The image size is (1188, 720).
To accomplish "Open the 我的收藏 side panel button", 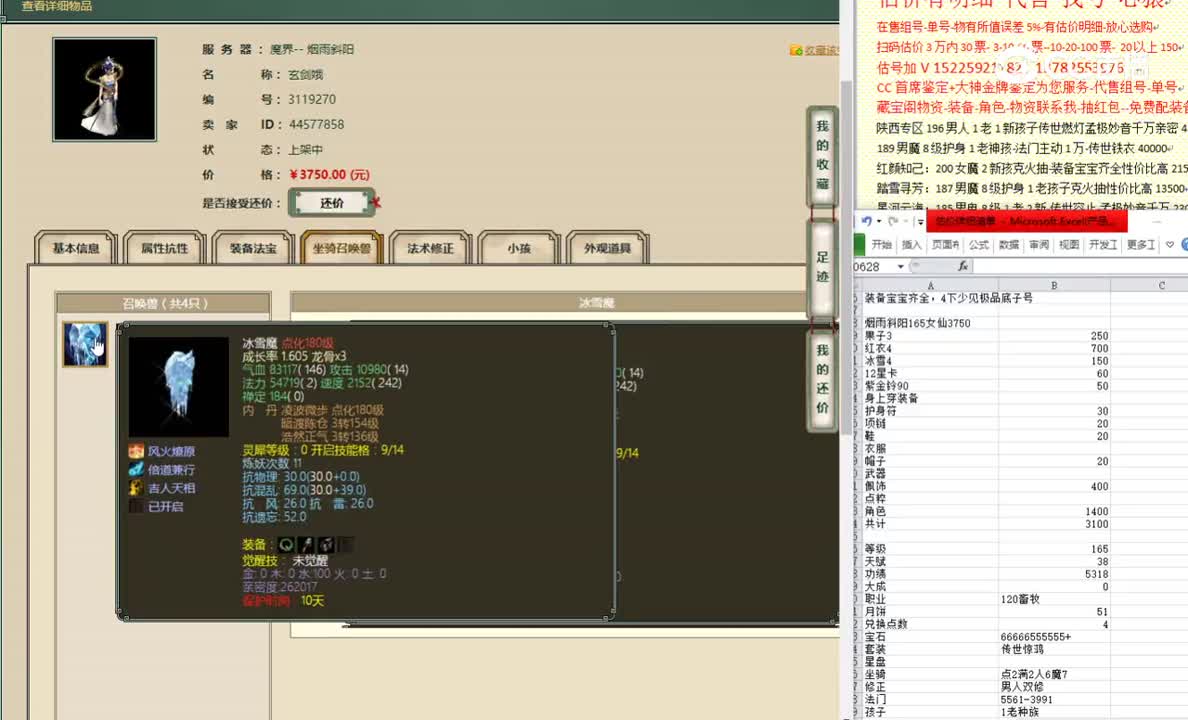I will (822, 155).
